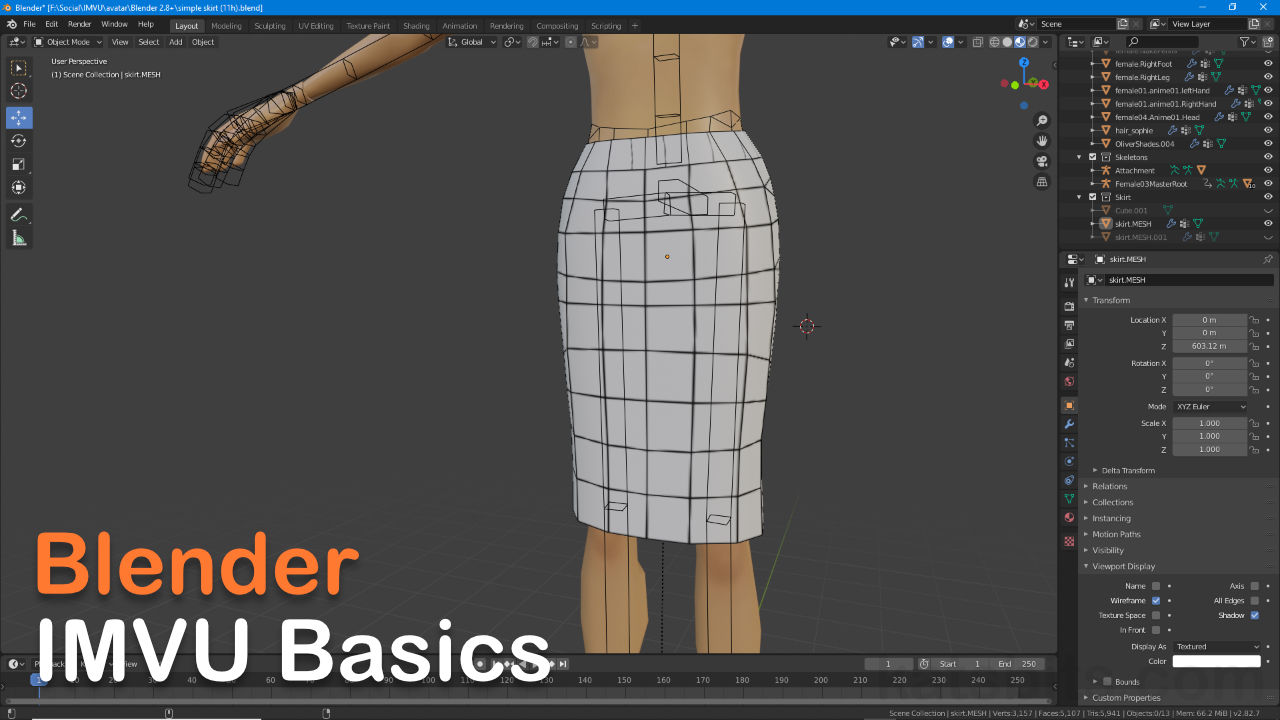1280x720 pixels.
Task: Switch to material preview shading
Action: click(x=1019, y=42)
